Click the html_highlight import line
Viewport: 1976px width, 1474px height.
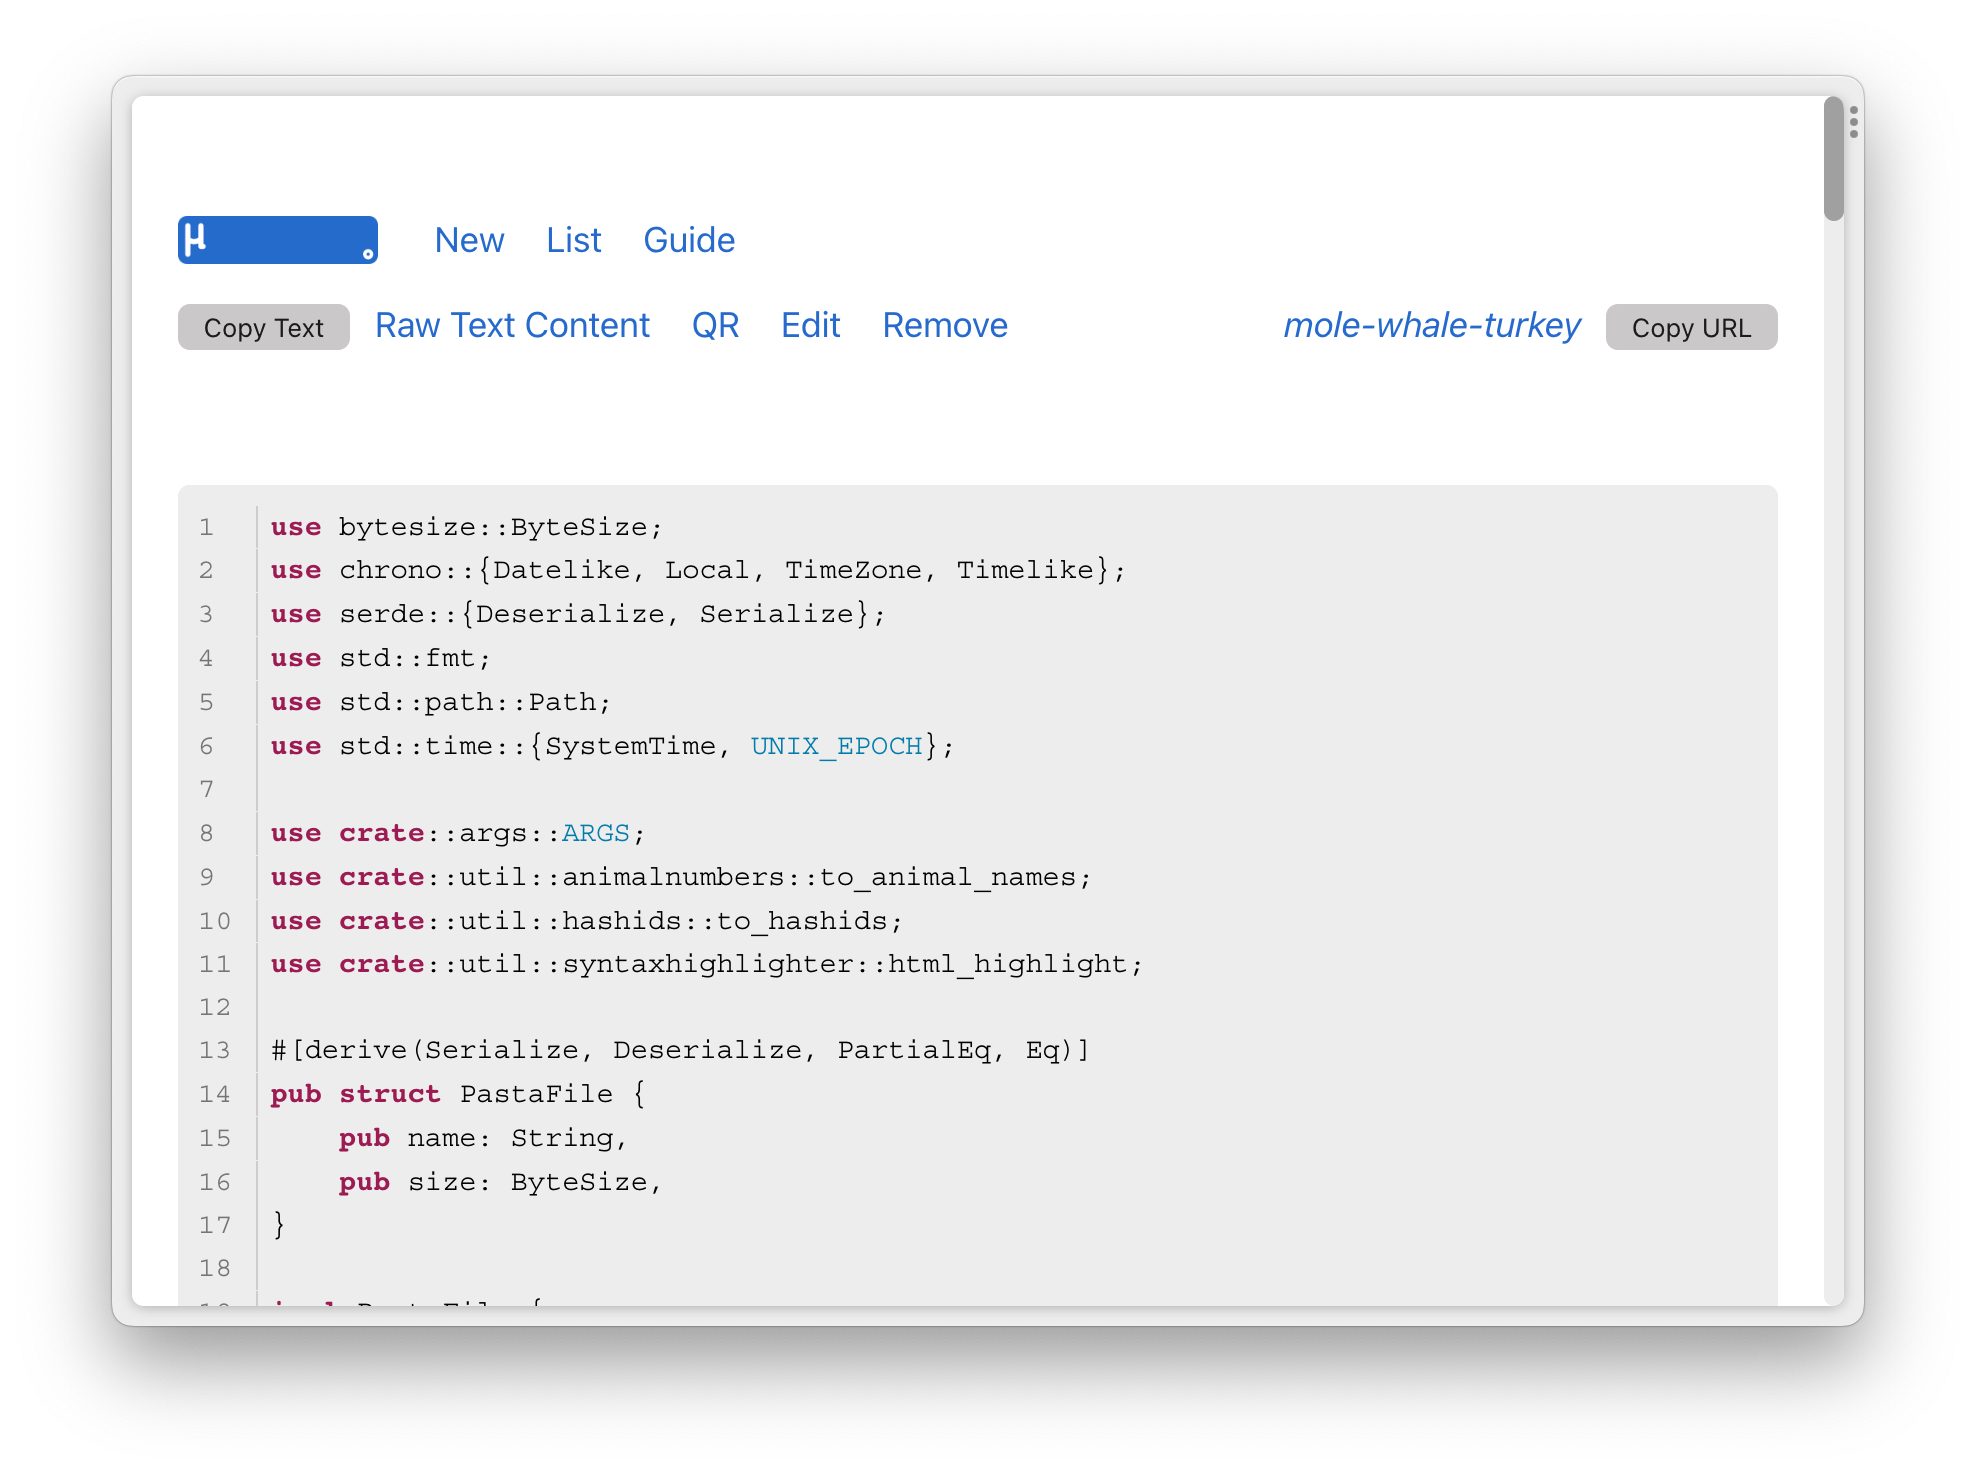click(706, 964)
